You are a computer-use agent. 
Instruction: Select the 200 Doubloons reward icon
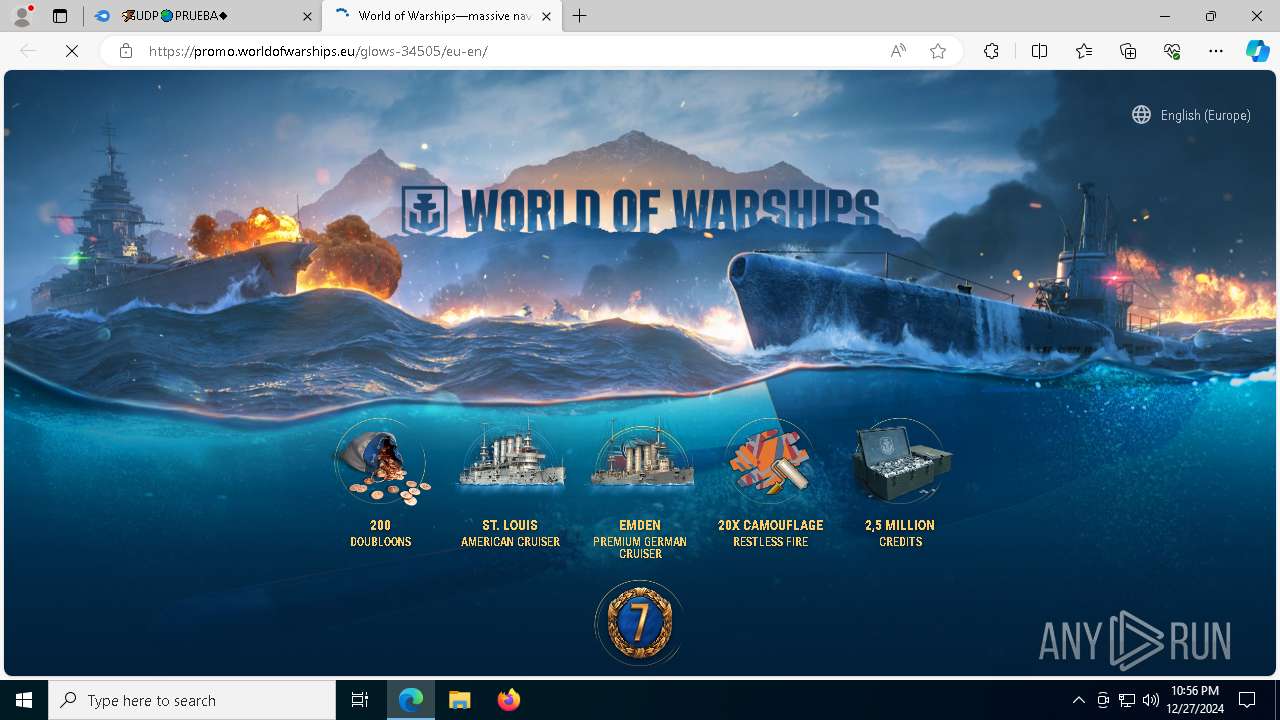pyautogui.click(x=381, y=463)
